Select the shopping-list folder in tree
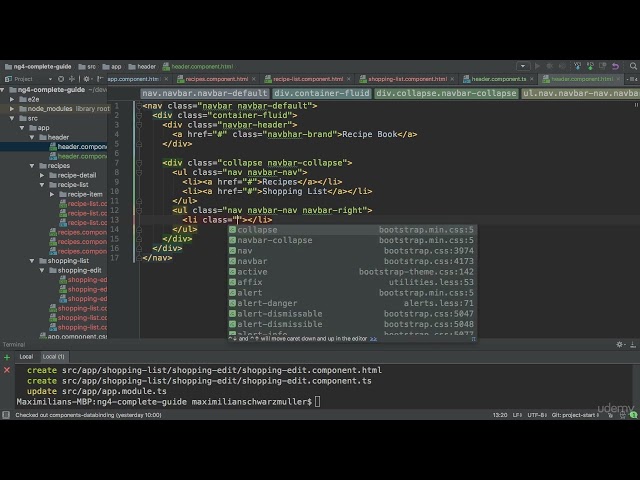640x480 pixels. (68, 260)
